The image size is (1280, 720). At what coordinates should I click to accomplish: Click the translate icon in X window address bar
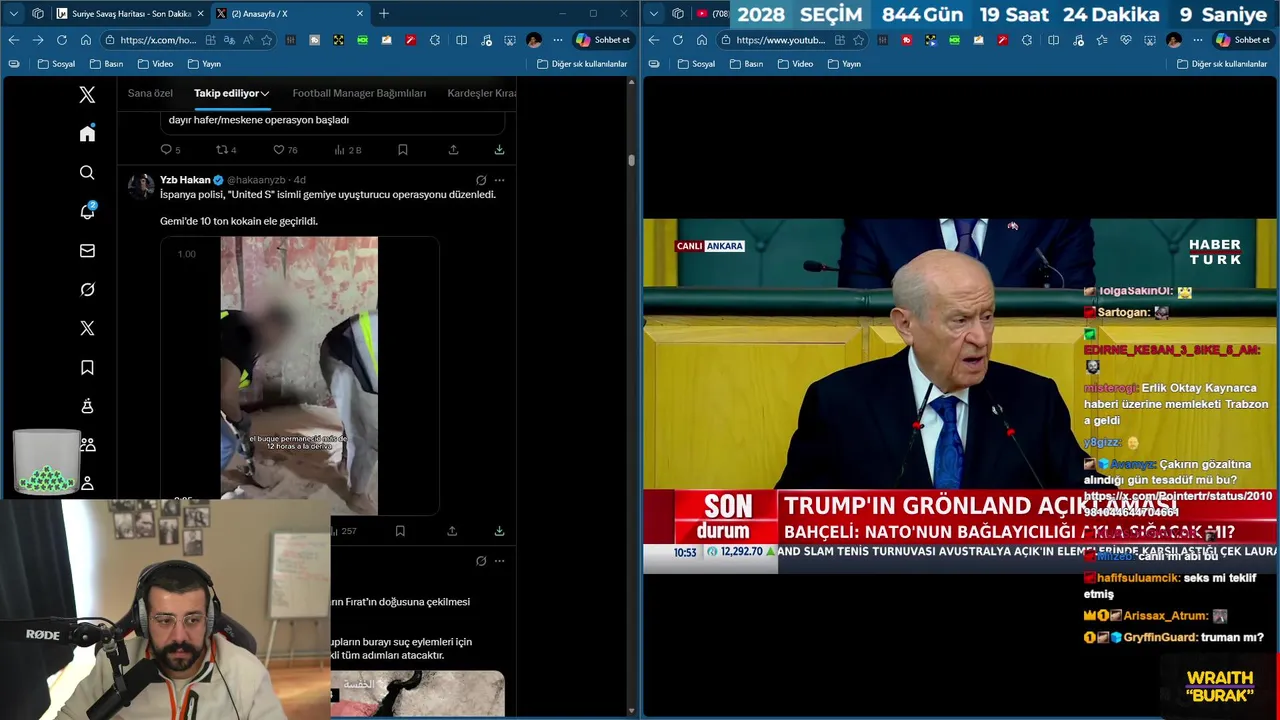coord(229,40)
